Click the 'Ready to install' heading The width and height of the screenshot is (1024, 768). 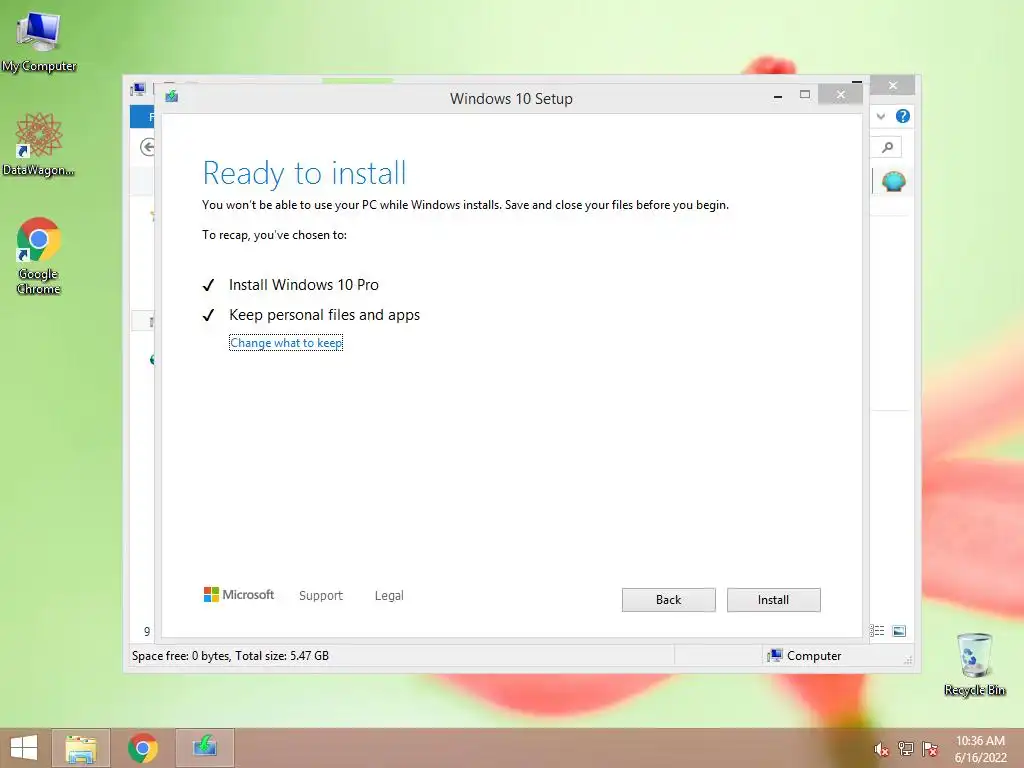pyautogui.click(x=304, y=173)
